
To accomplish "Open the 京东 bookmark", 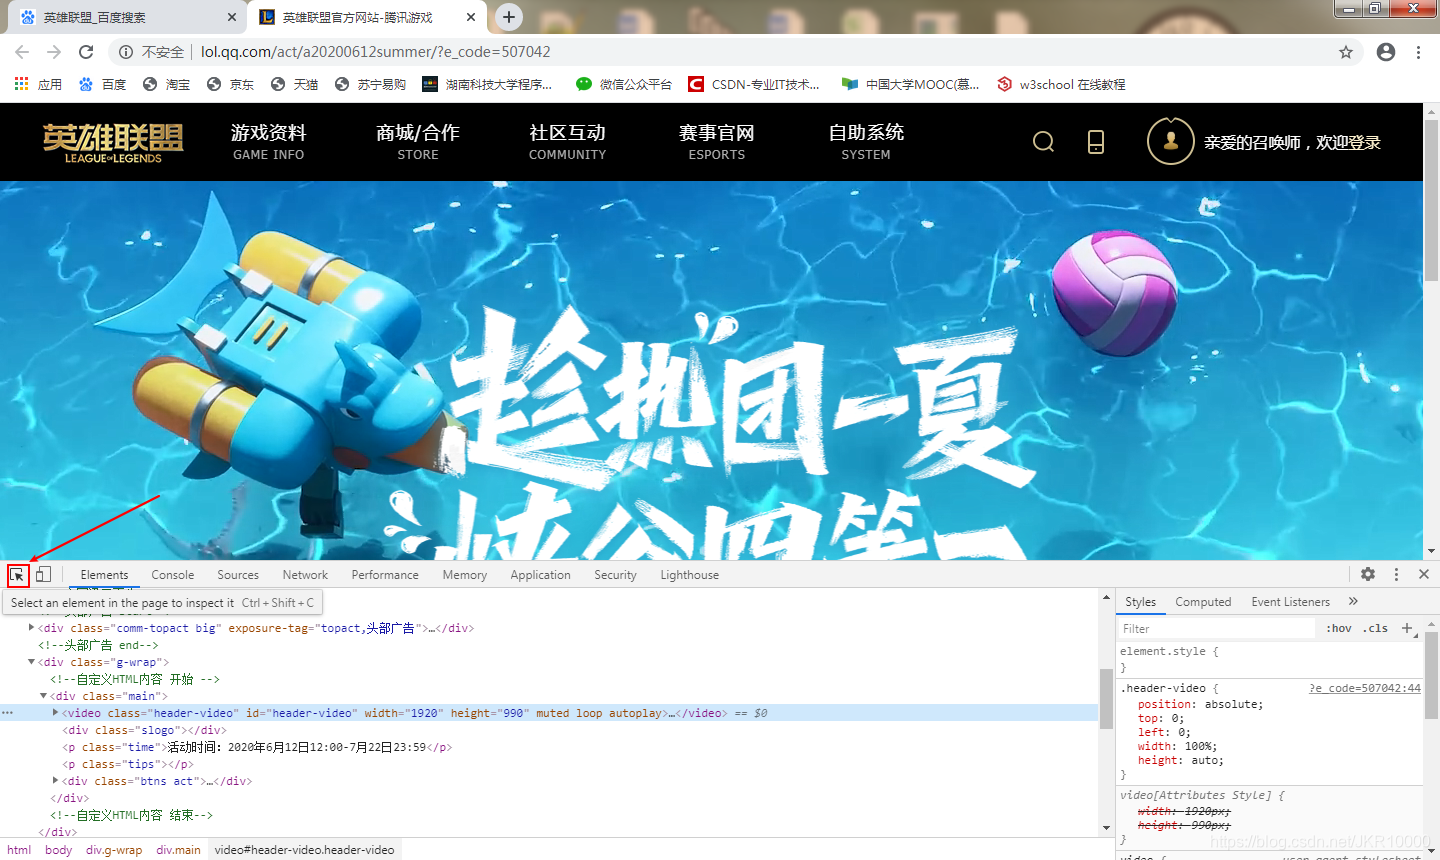I will tap(231, 84).
